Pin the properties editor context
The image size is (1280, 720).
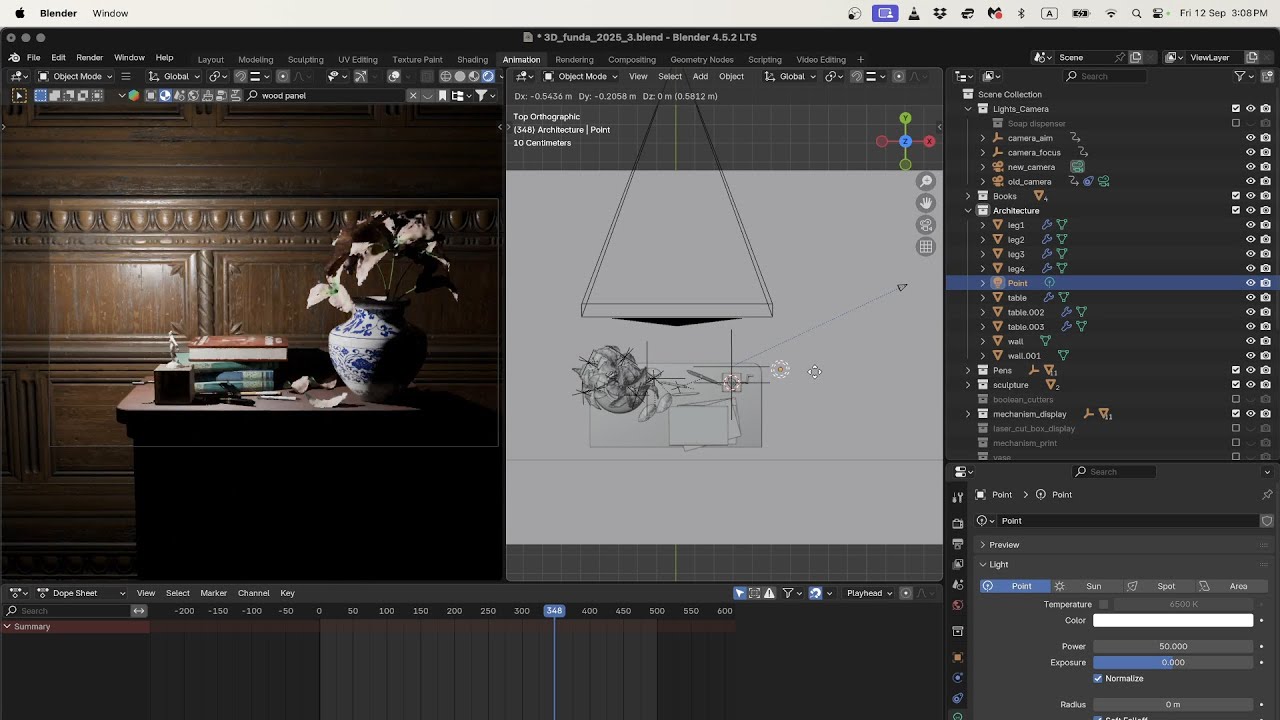[x=1267, y=495]
